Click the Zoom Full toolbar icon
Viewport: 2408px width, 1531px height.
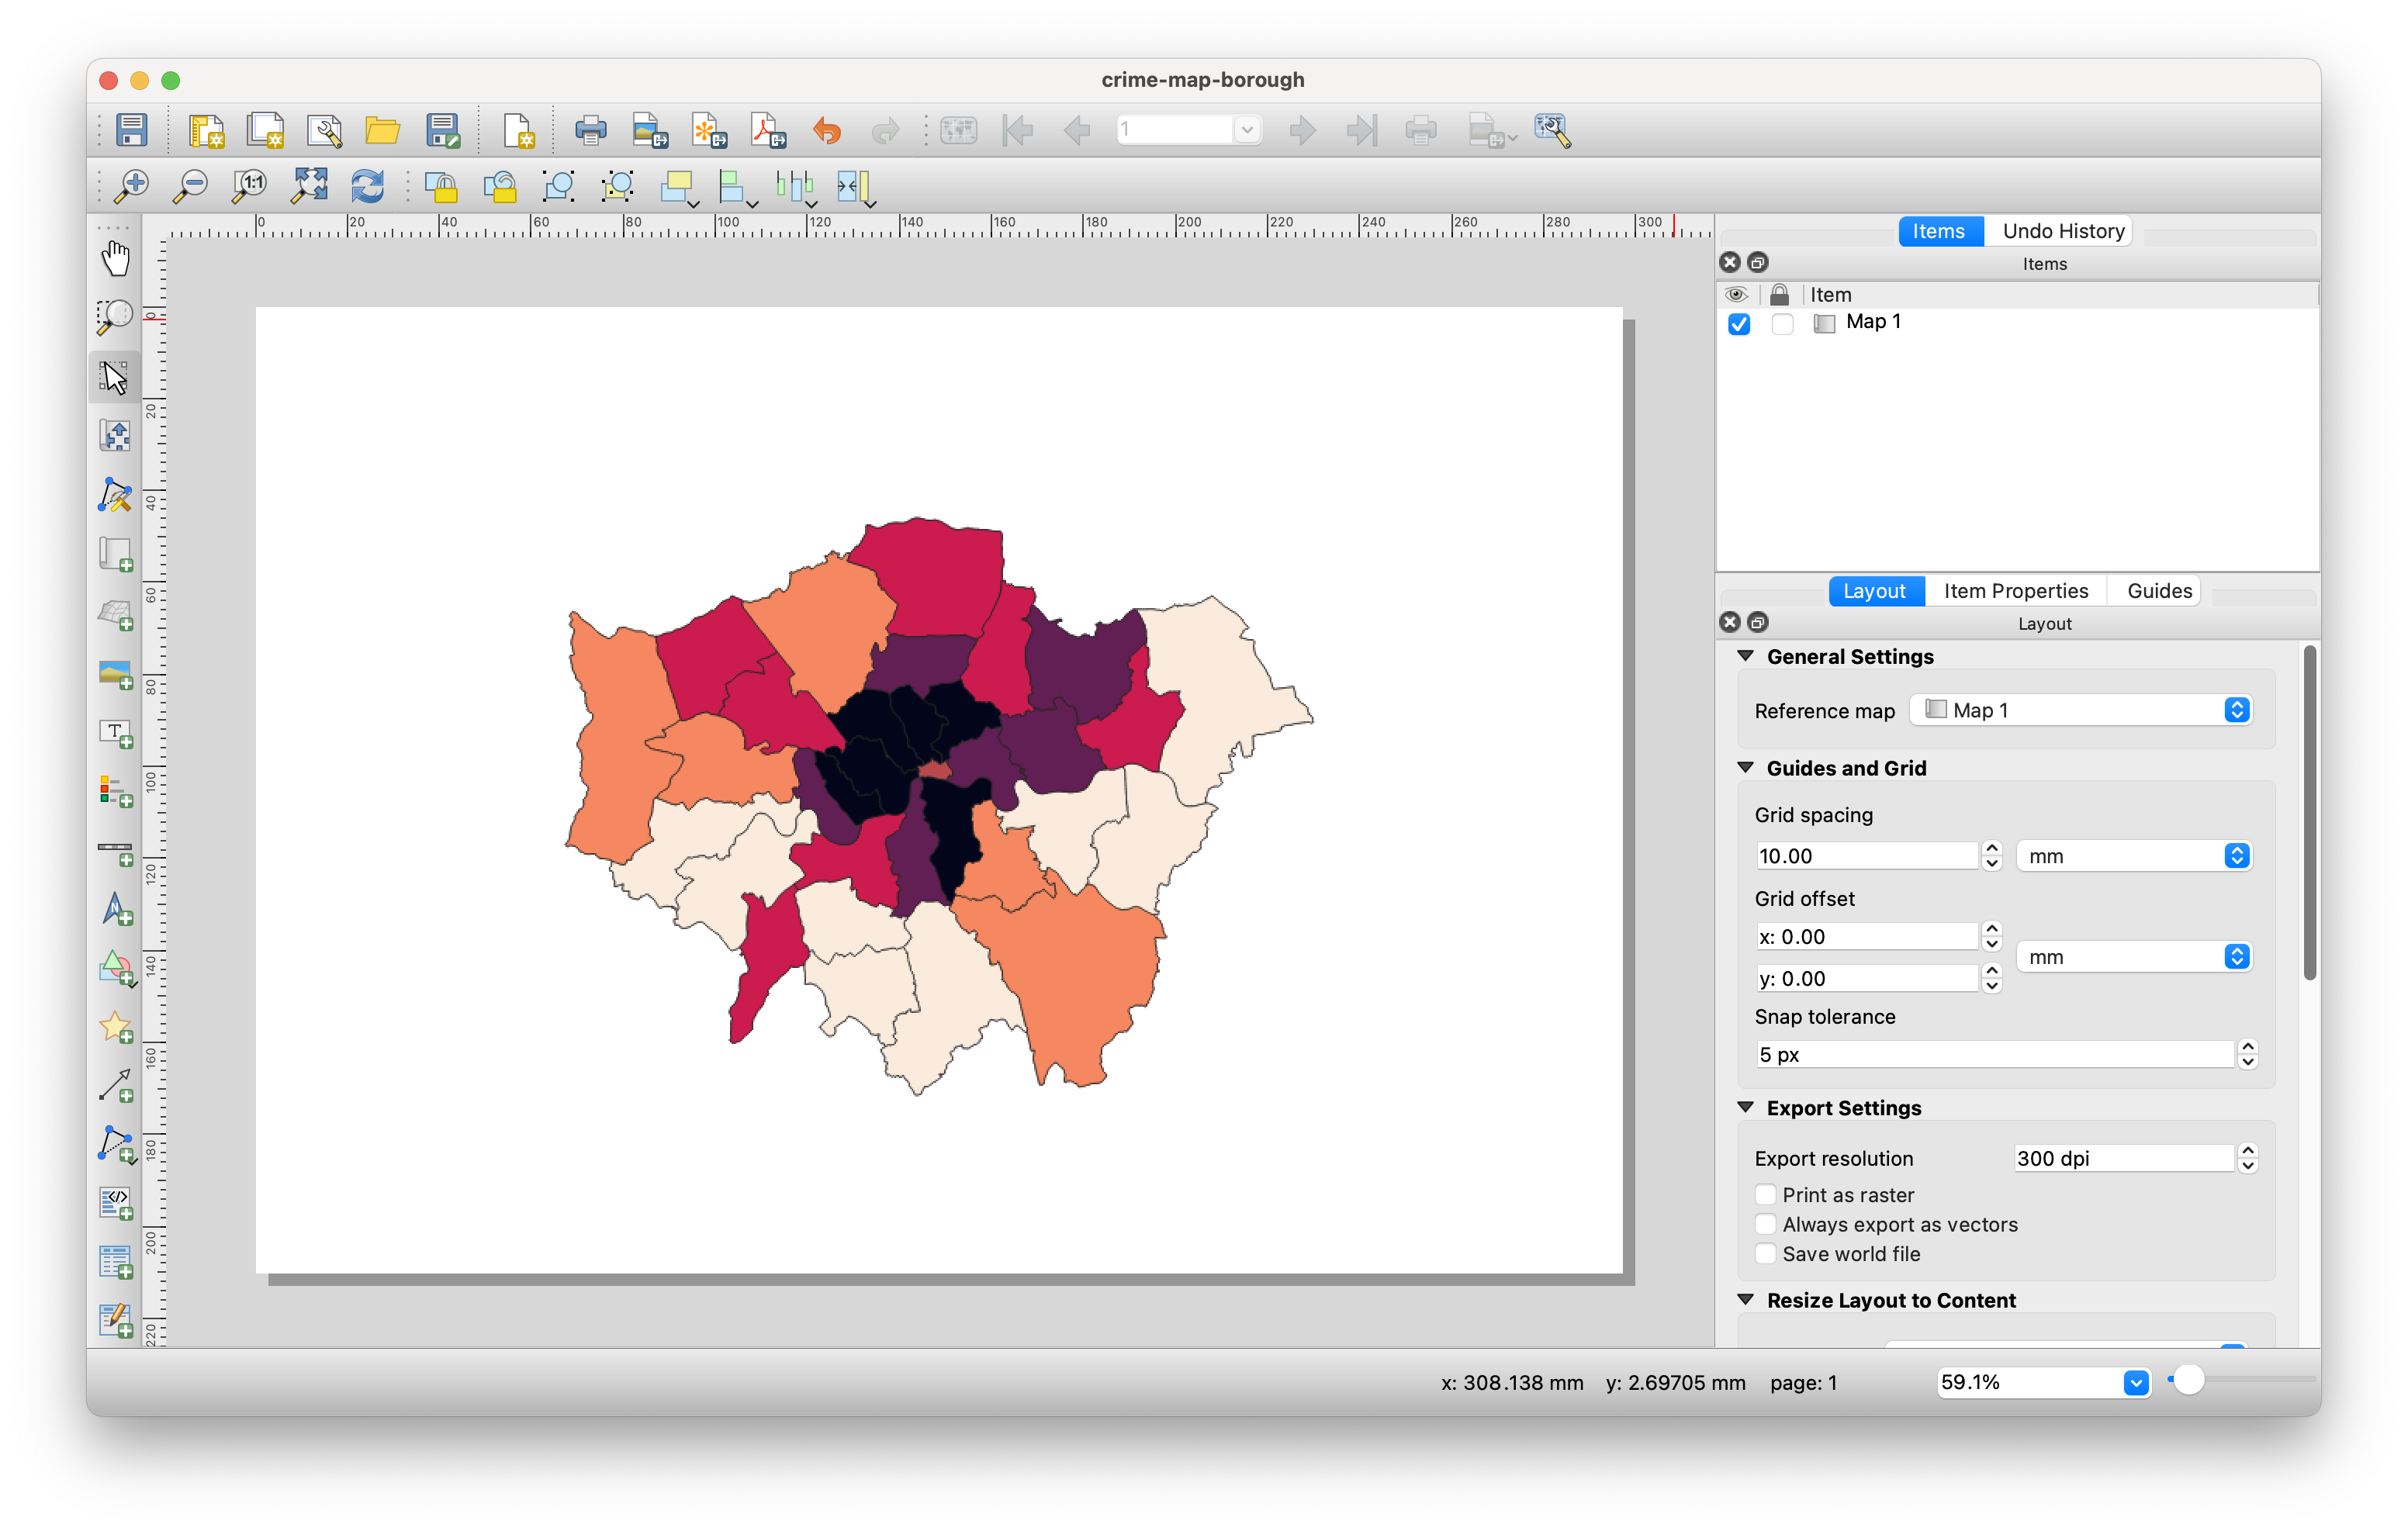click(309, 186)
